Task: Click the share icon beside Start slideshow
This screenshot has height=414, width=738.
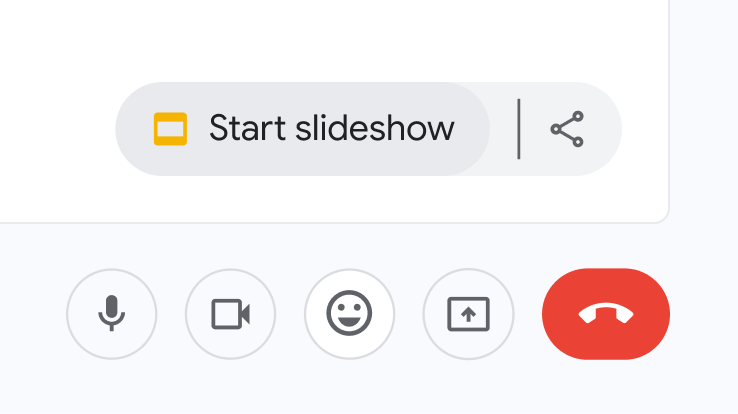Action: click(567, 129)
